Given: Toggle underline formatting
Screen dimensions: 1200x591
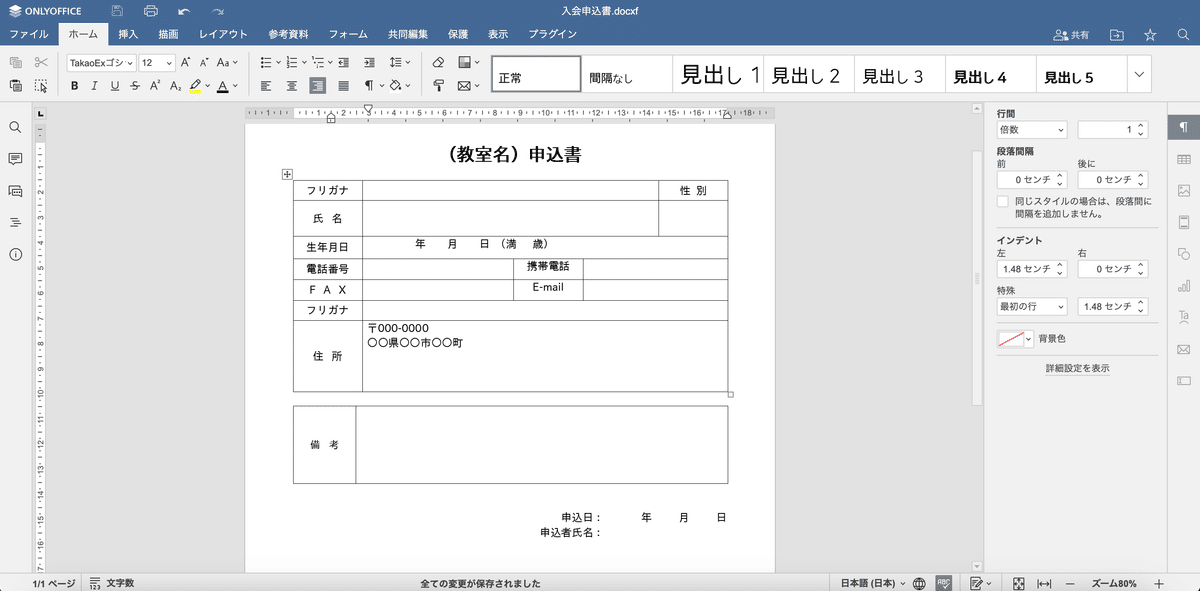Looking at the screenshot, I should [115, 86].
